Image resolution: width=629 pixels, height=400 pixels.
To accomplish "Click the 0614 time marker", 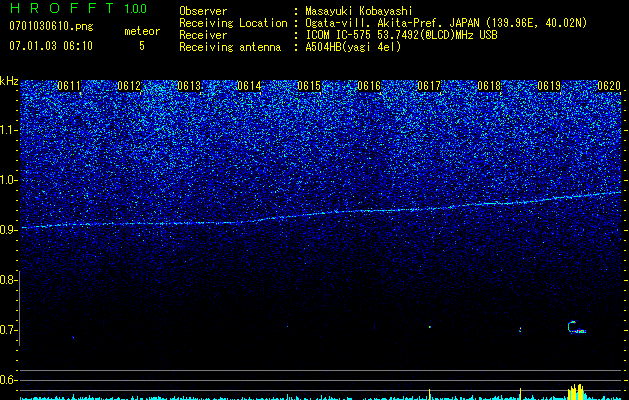I will pyautogui.click(x=249, y=86).
